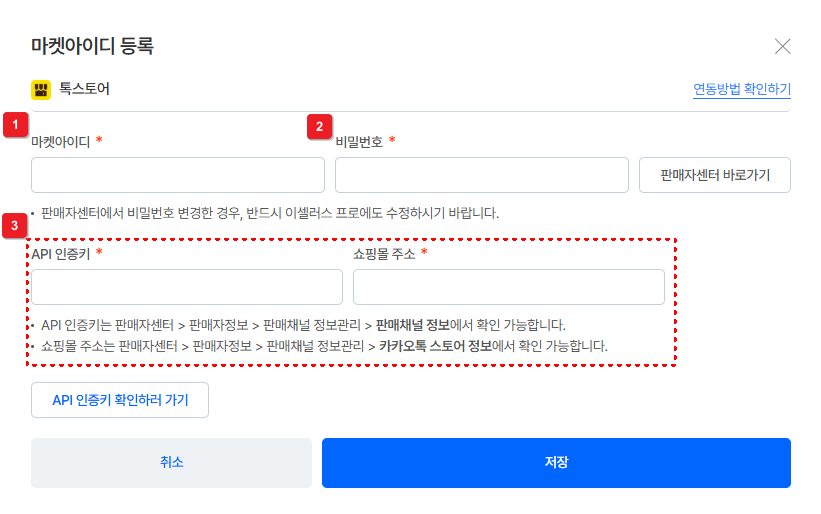Focus the 마켓아이디 input field
This screenshot has width=821, height=514.
point(178,174)
